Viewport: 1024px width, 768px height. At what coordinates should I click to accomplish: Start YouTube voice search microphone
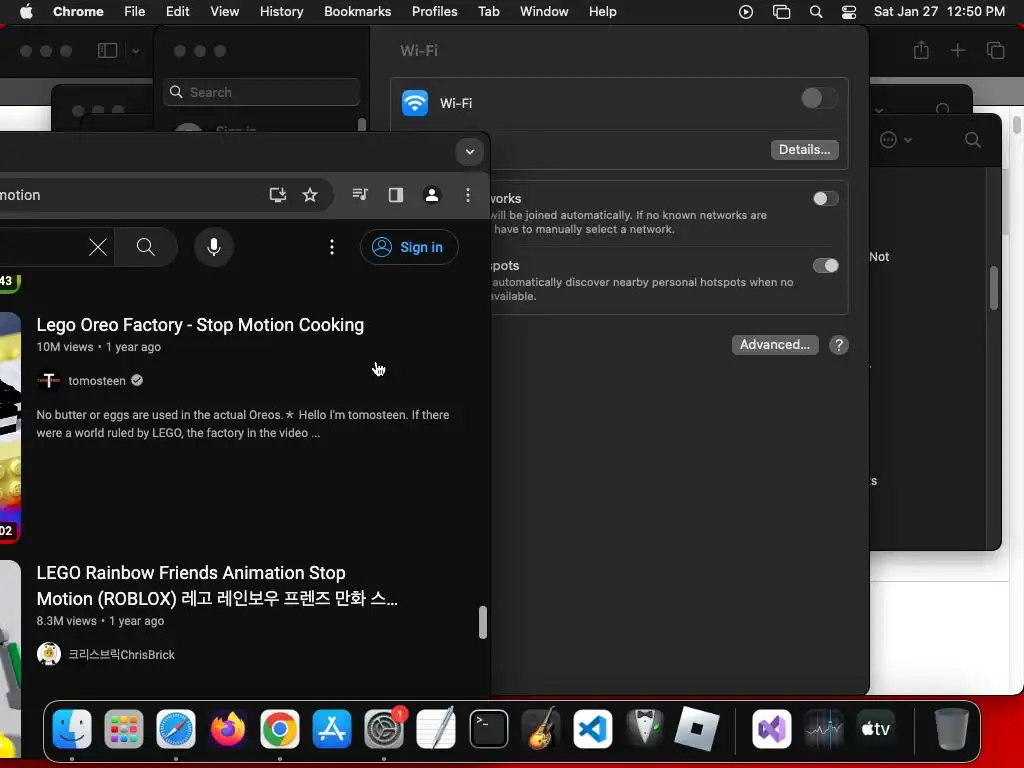tap(214, 247)
